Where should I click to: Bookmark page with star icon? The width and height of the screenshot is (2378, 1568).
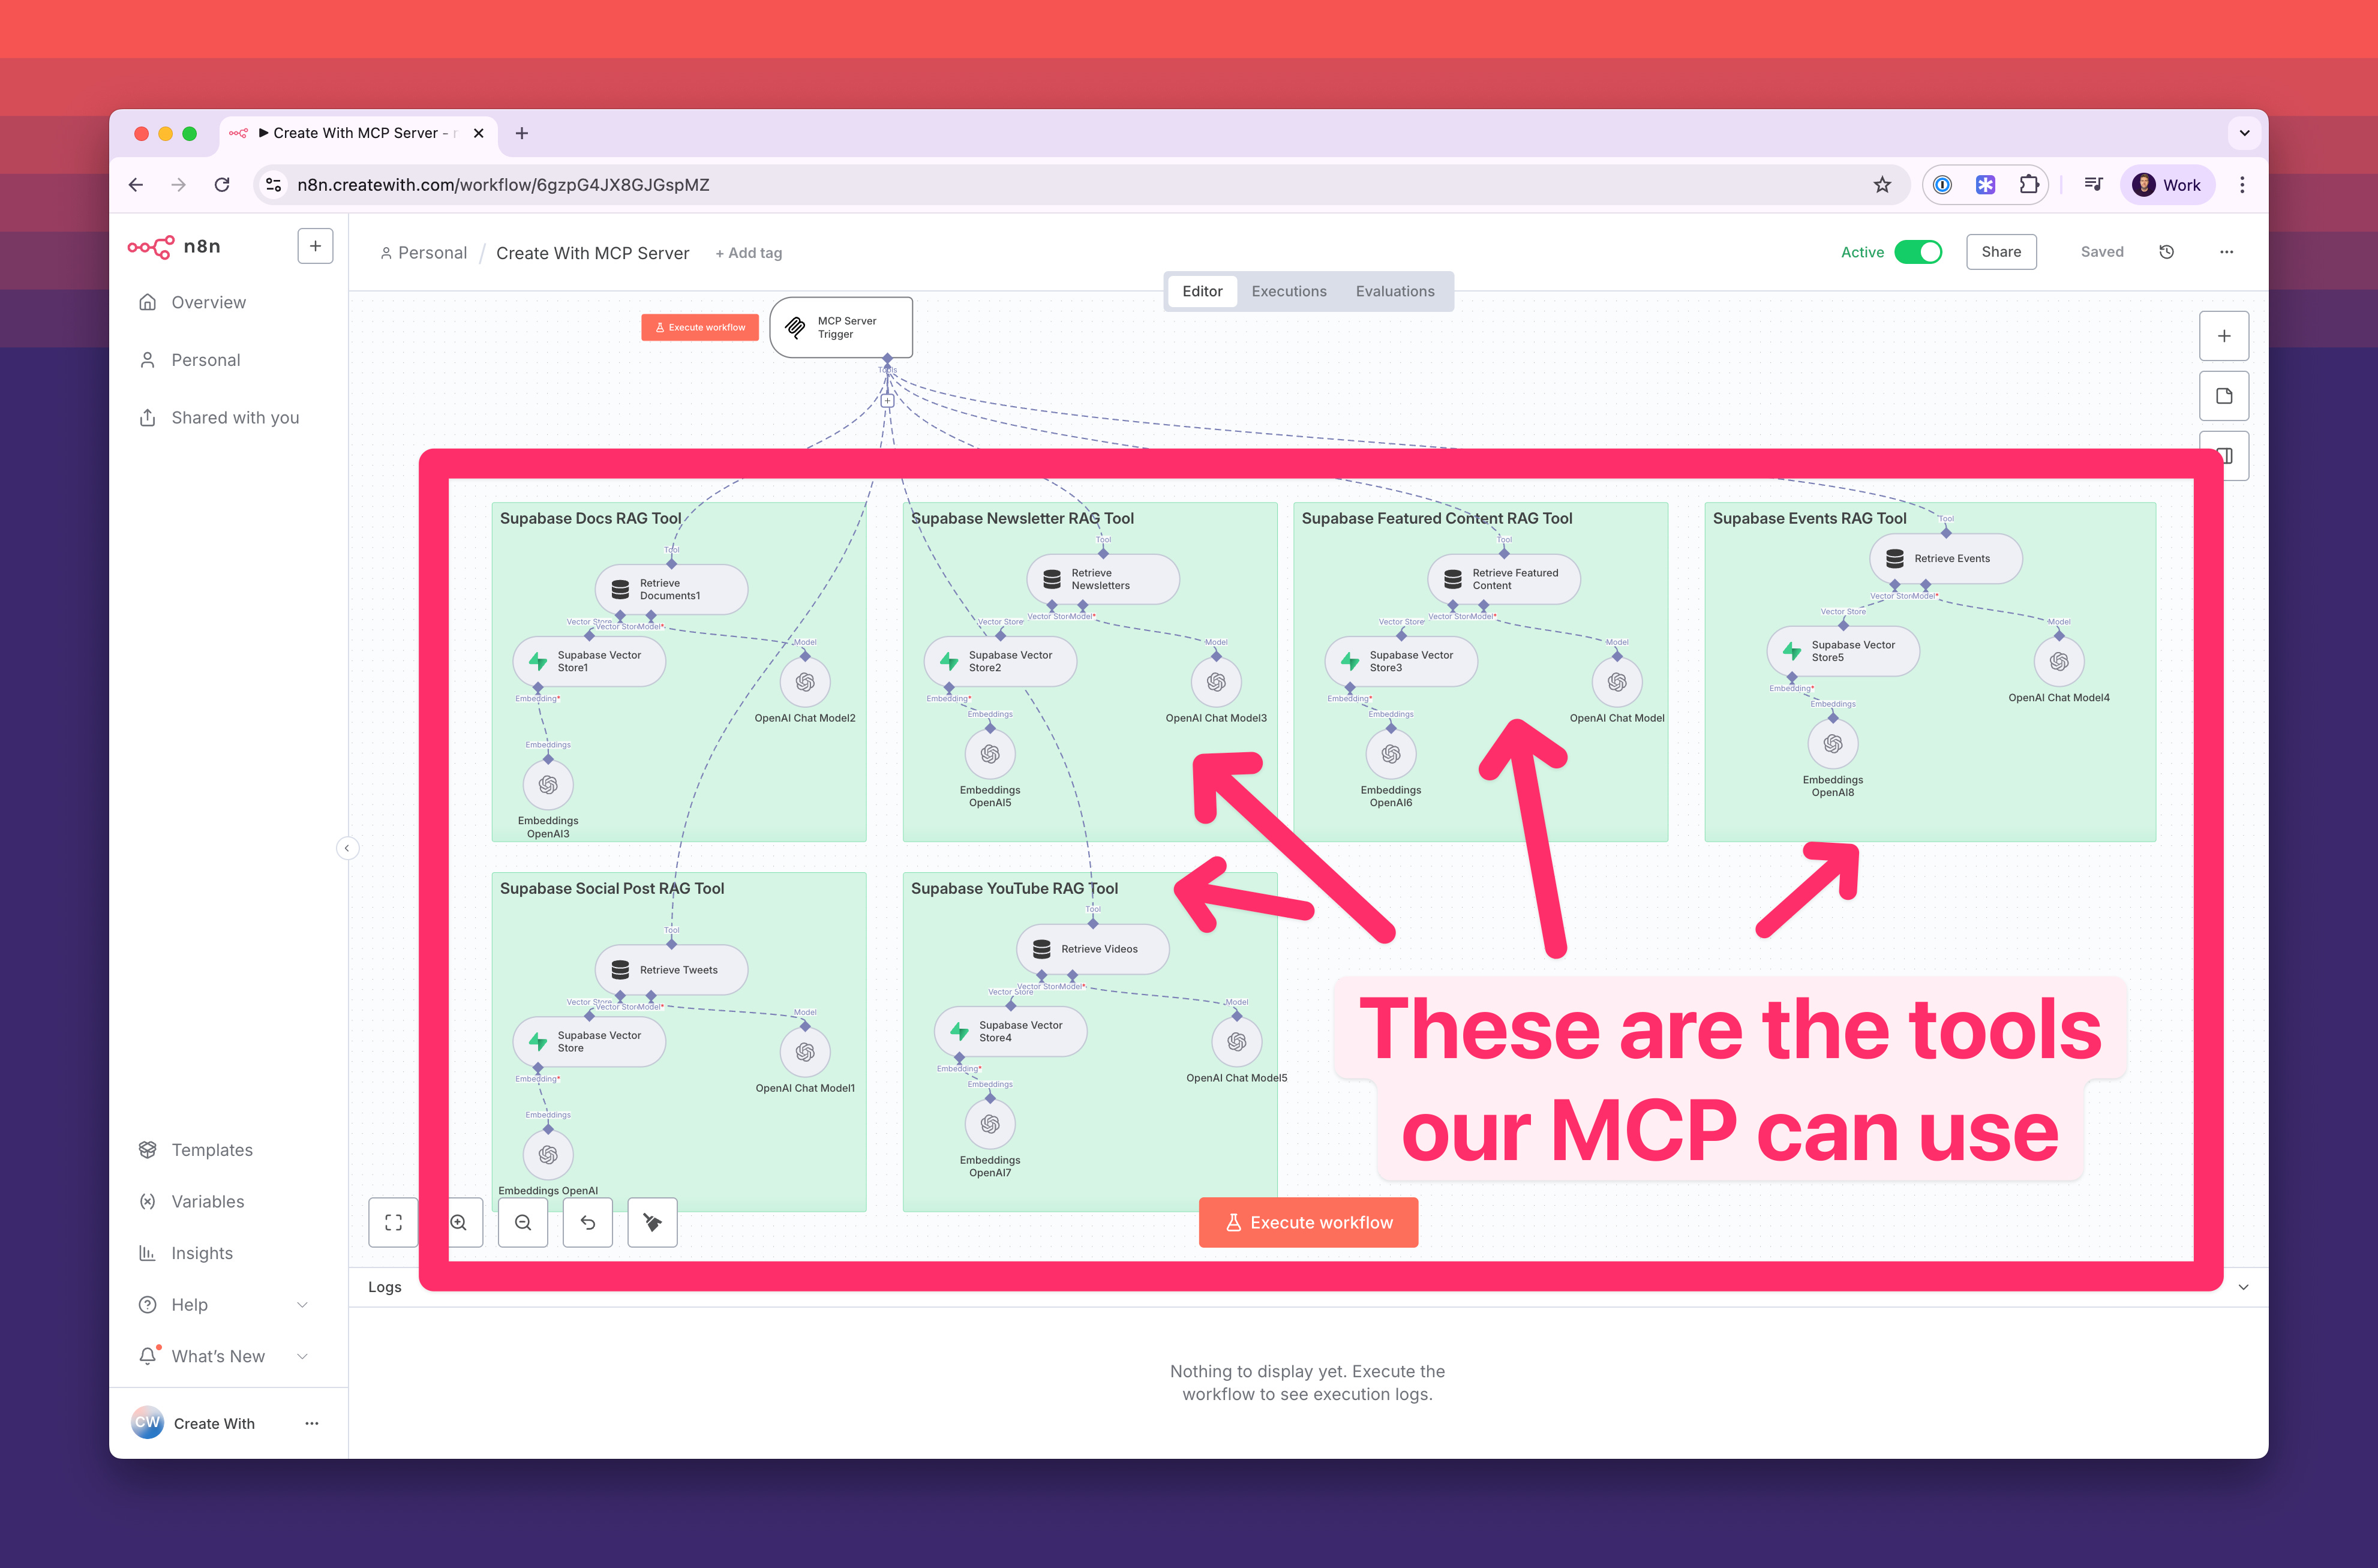click(1882, 185)
